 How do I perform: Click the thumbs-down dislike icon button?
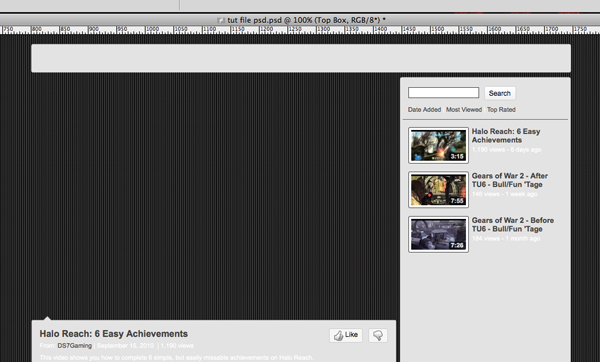378,335
